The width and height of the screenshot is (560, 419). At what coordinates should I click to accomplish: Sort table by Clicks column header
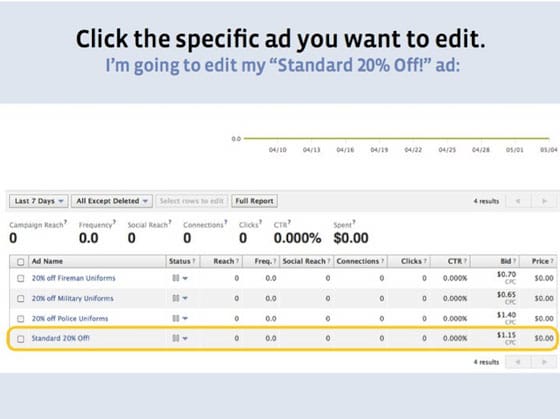click(x=411, y=261)
